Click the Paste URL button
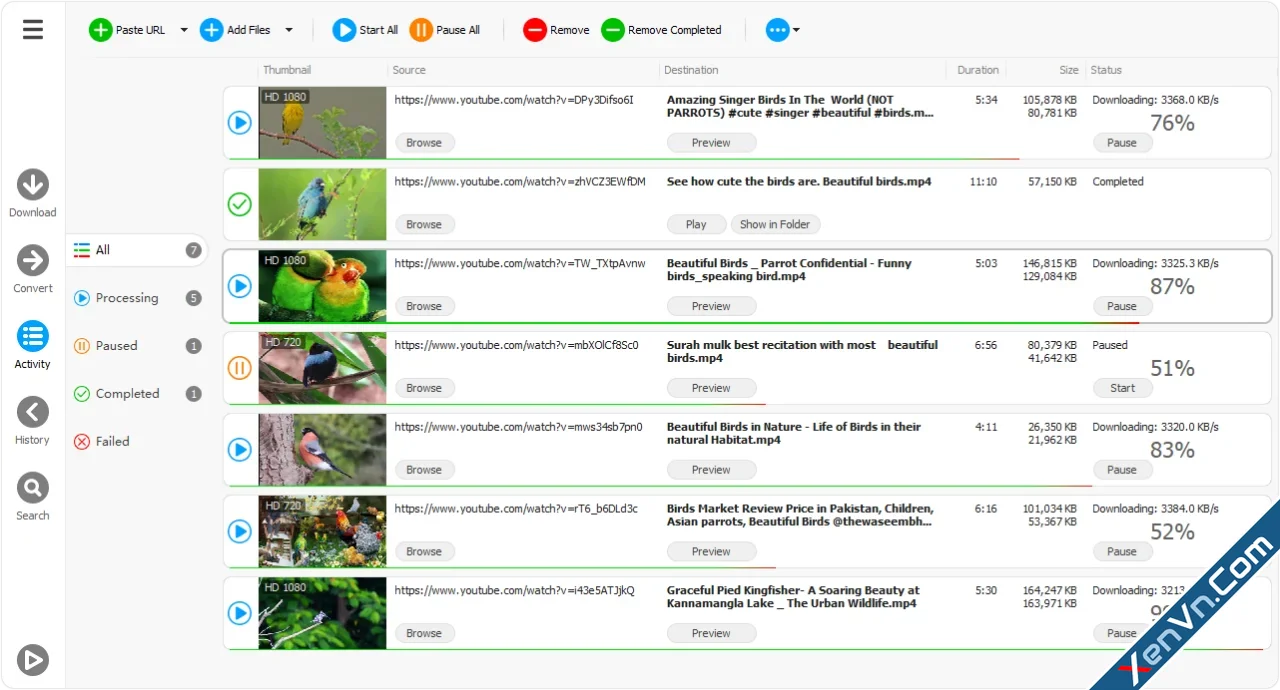The height and width of the screenshot is (690, 1280). click(128, 30)
